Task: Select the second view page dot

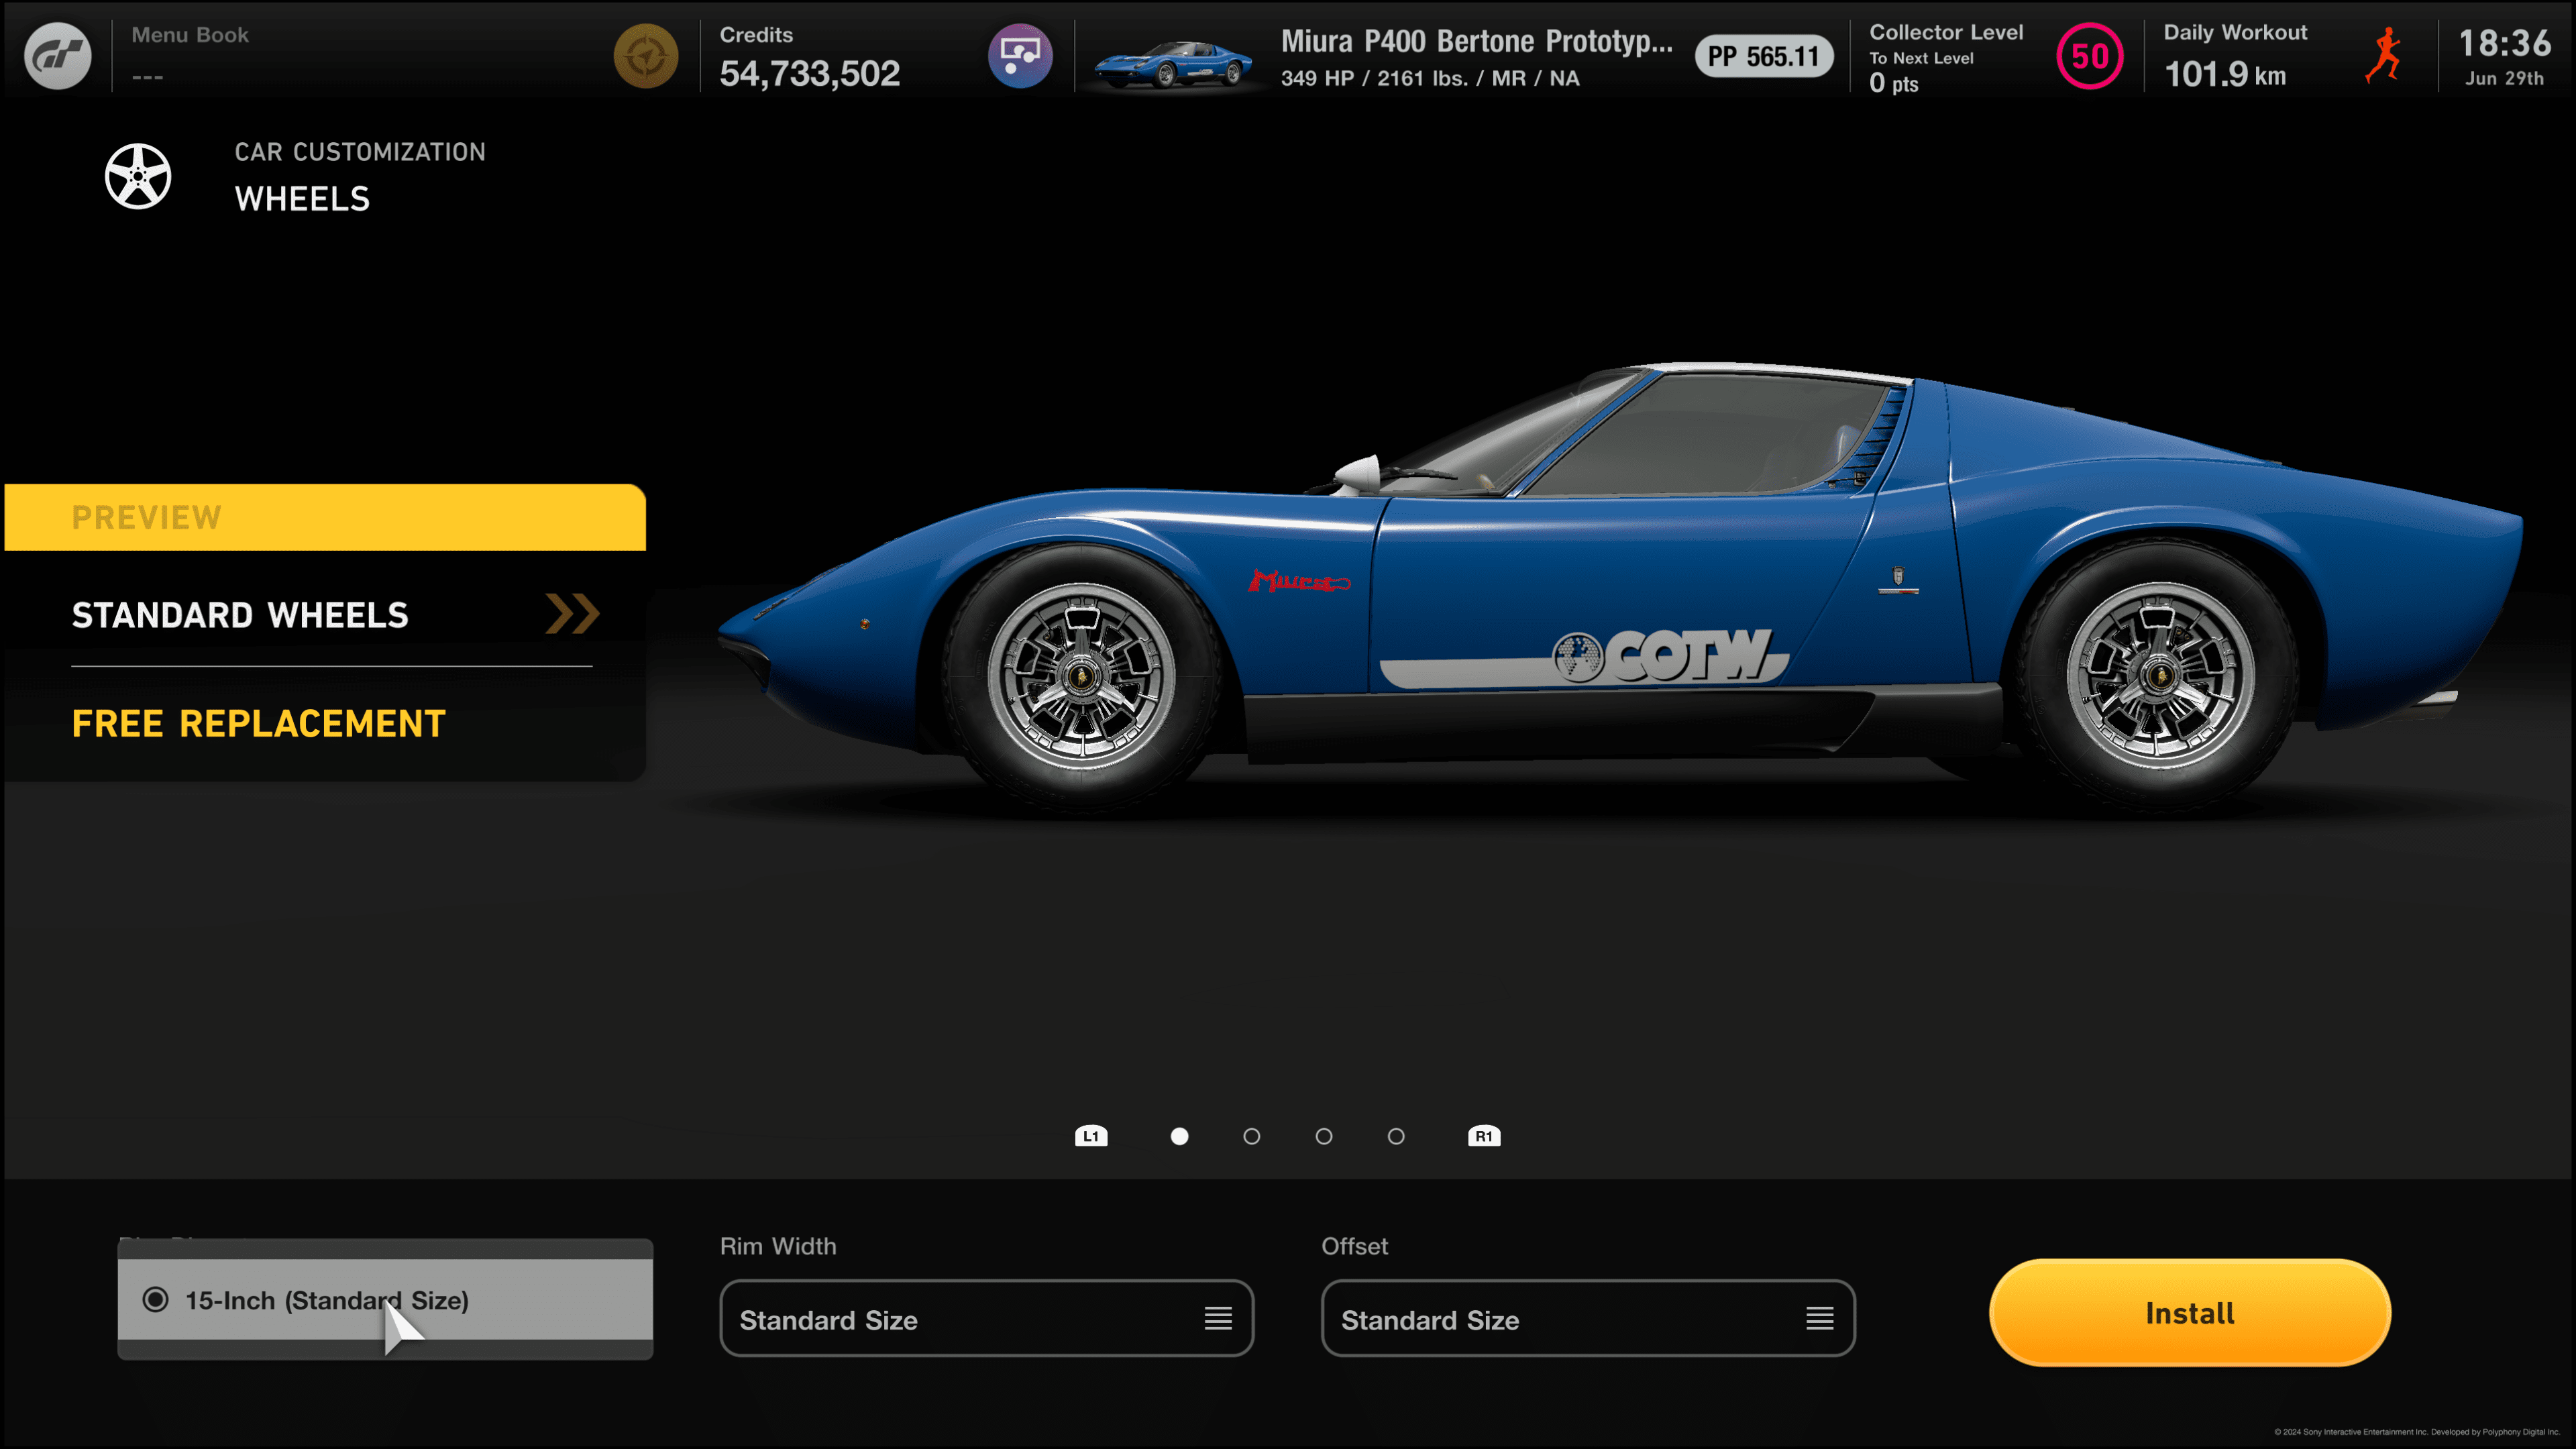Action: tap(1251, 1136)
